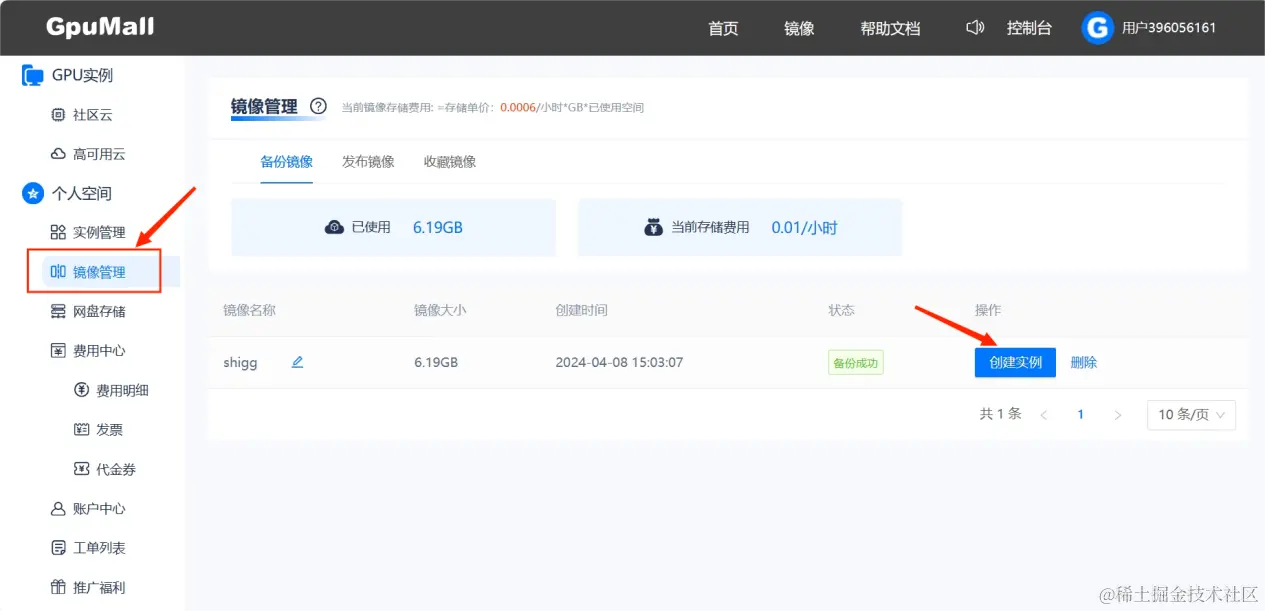This screenshot has width=1265, height=611.
Task: Click the 高可用云 cloud icon
Action: 58,154
